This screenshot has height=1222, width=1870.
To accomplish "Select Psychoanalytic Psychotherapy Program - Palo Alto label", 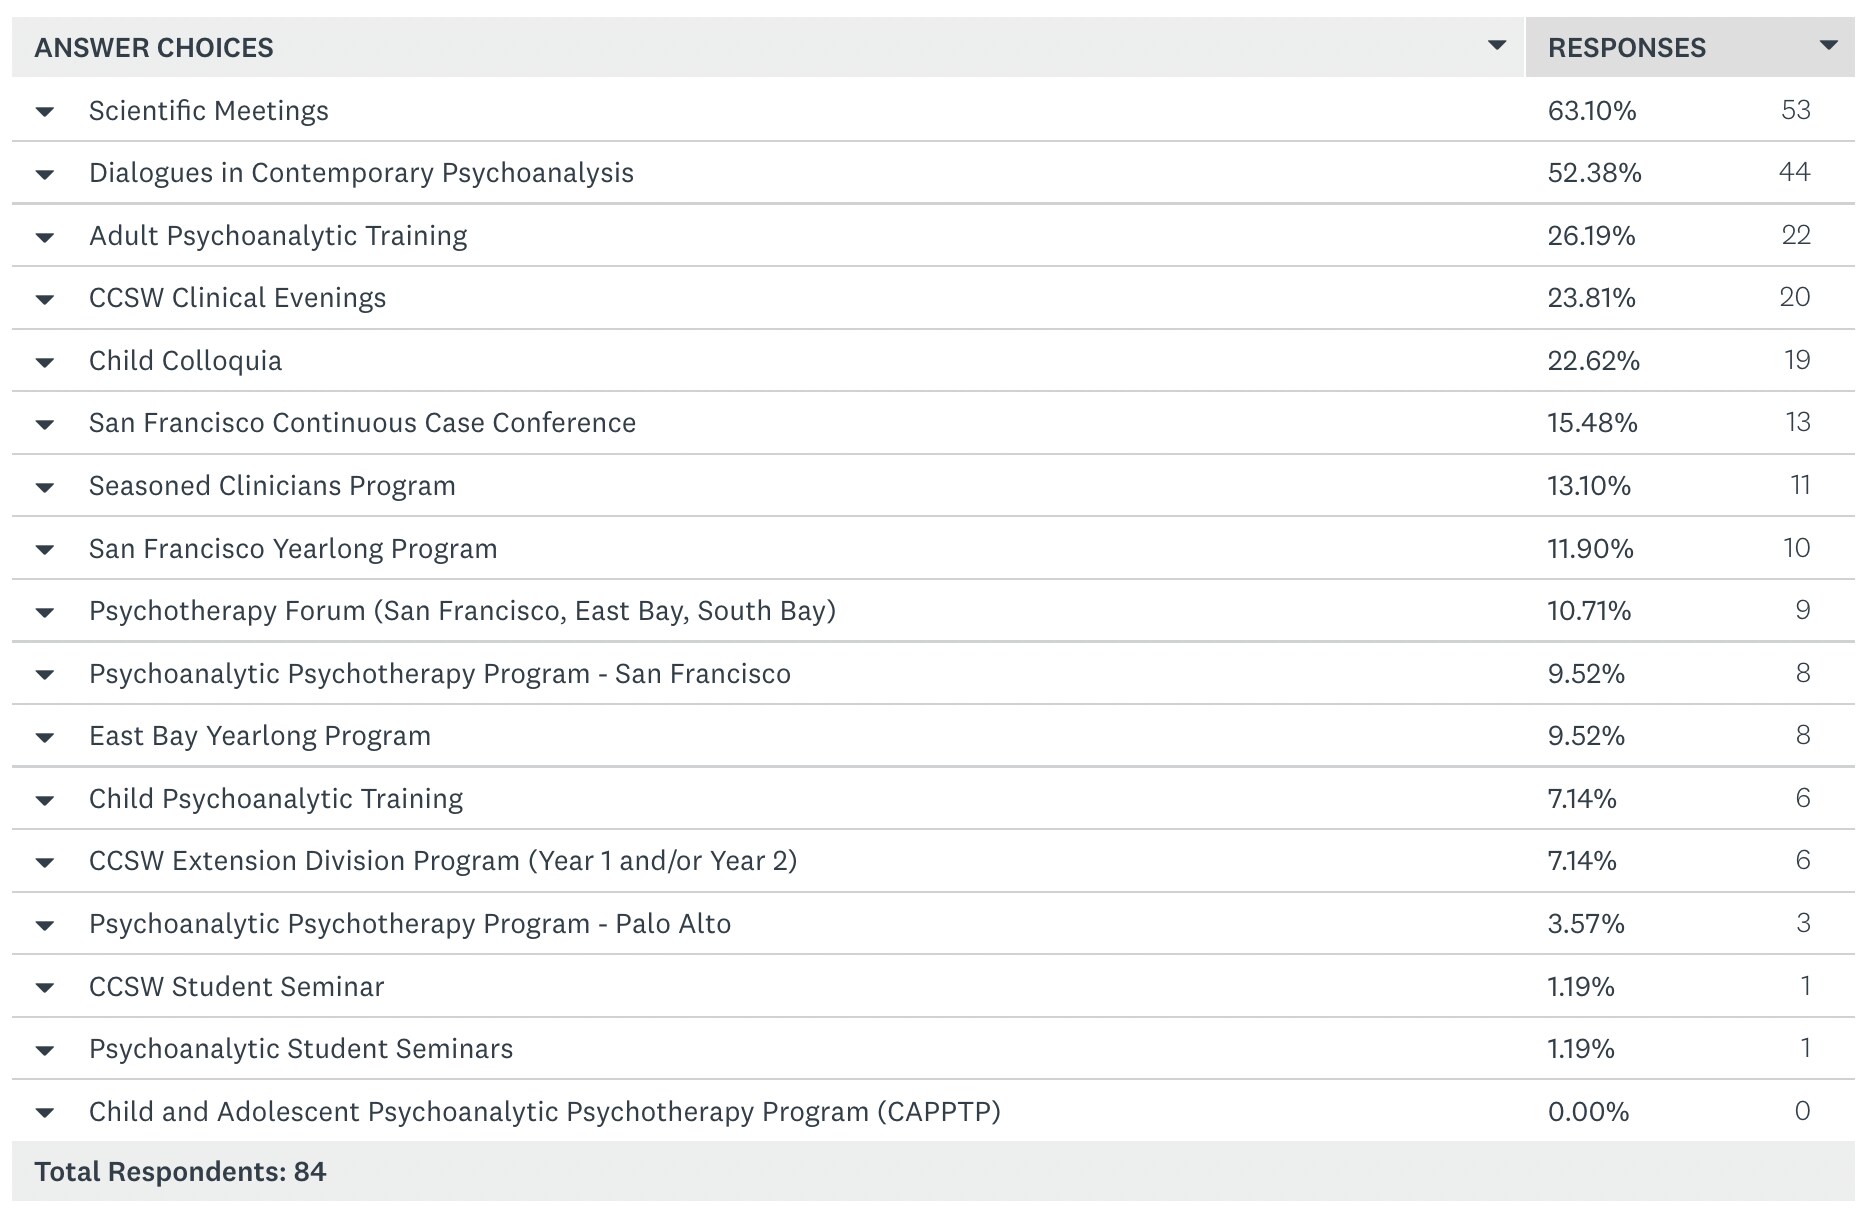I will pos(410,924).
